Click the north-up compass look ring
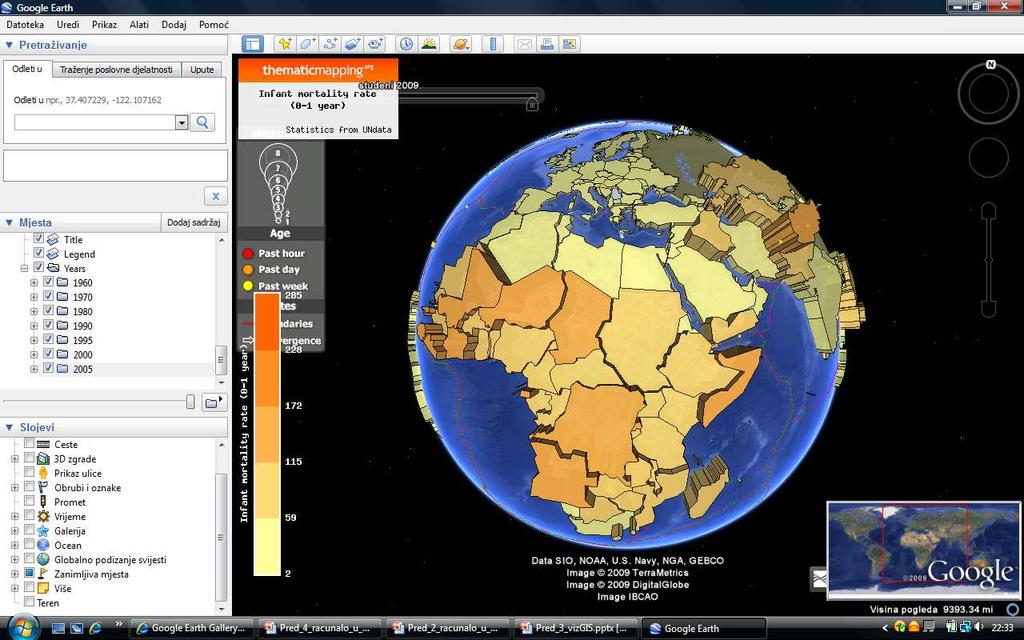The height and width of the screenshot is (640, 1024). pos(989,93)
